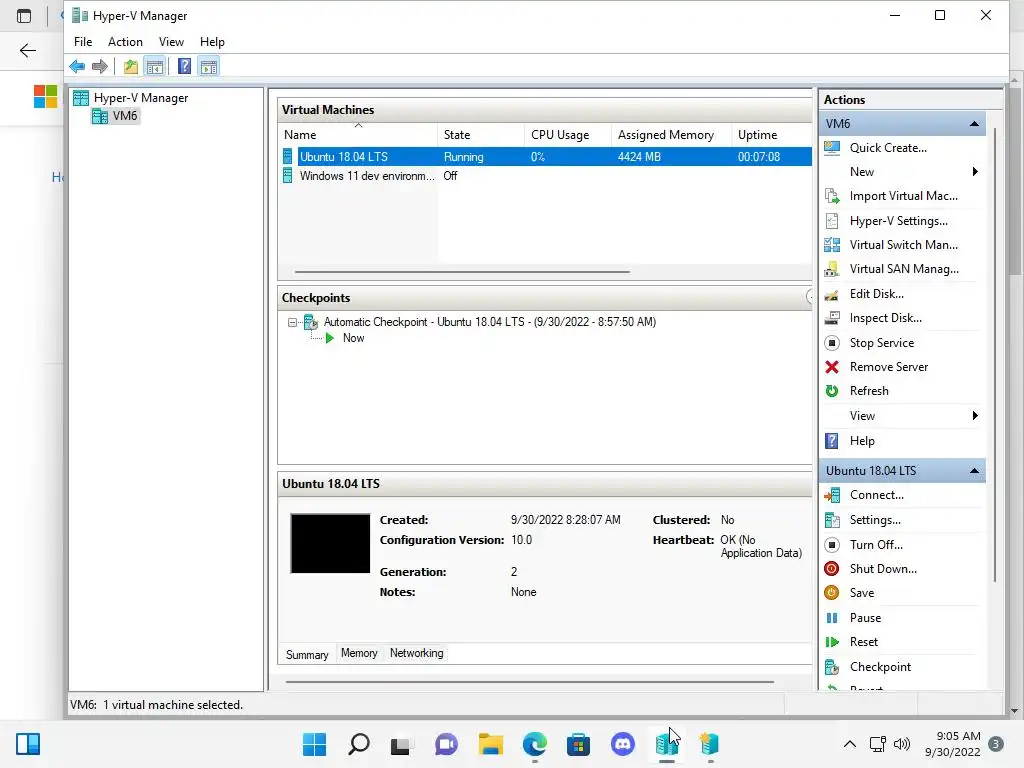The height and width of the screenshot is (768, 1024).
Task: Click the Connect icon for Ubuntu VM
Action: coord(832,495)
